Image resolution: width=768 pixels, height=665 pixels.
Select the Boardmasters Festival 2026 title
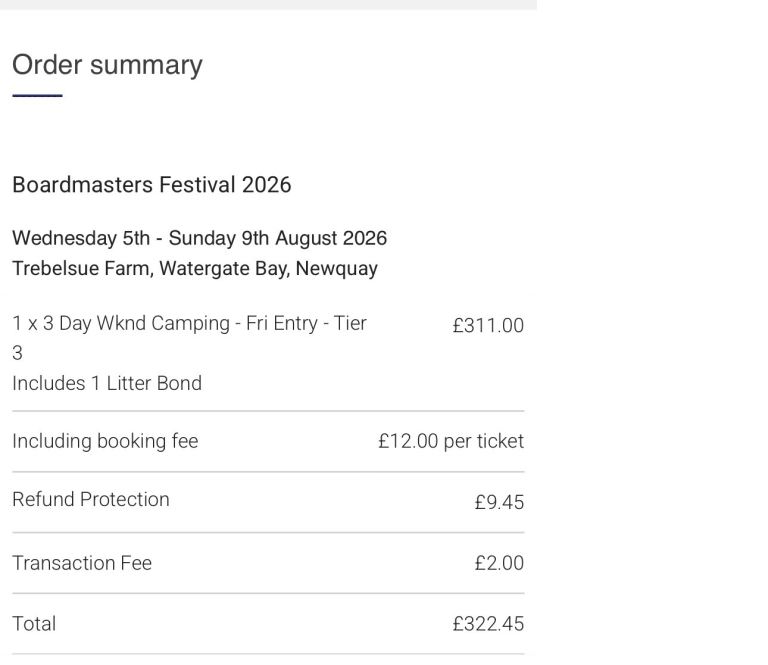click(x=151, y=185)
